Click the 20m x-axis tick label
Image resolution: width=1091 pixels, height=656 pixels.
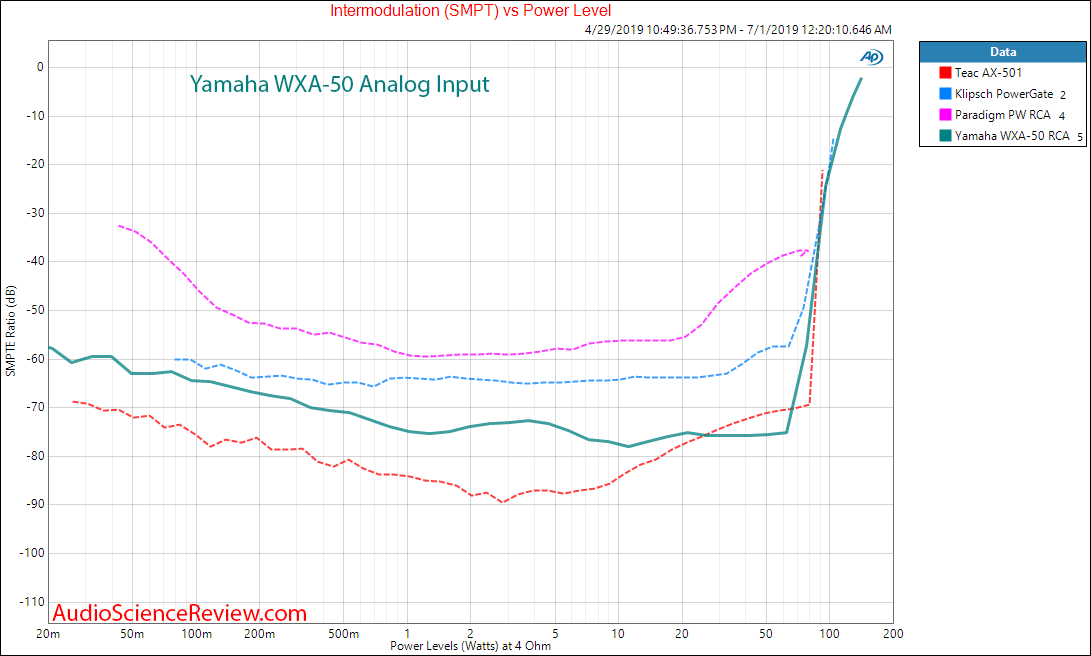click(x=47, y=634)
